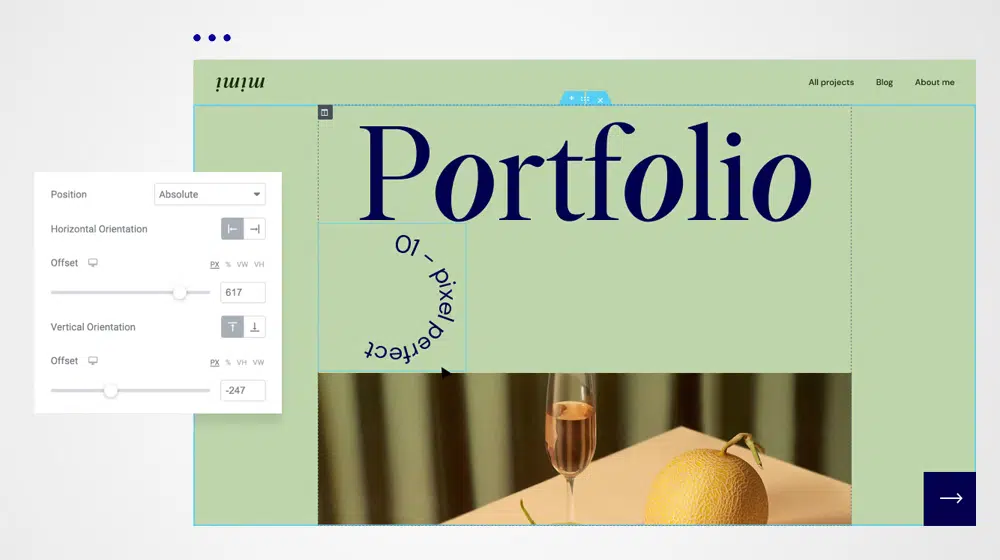
Task: Select % unit for vertical offset
Action: pyautogui.click(x=228, y=363)
